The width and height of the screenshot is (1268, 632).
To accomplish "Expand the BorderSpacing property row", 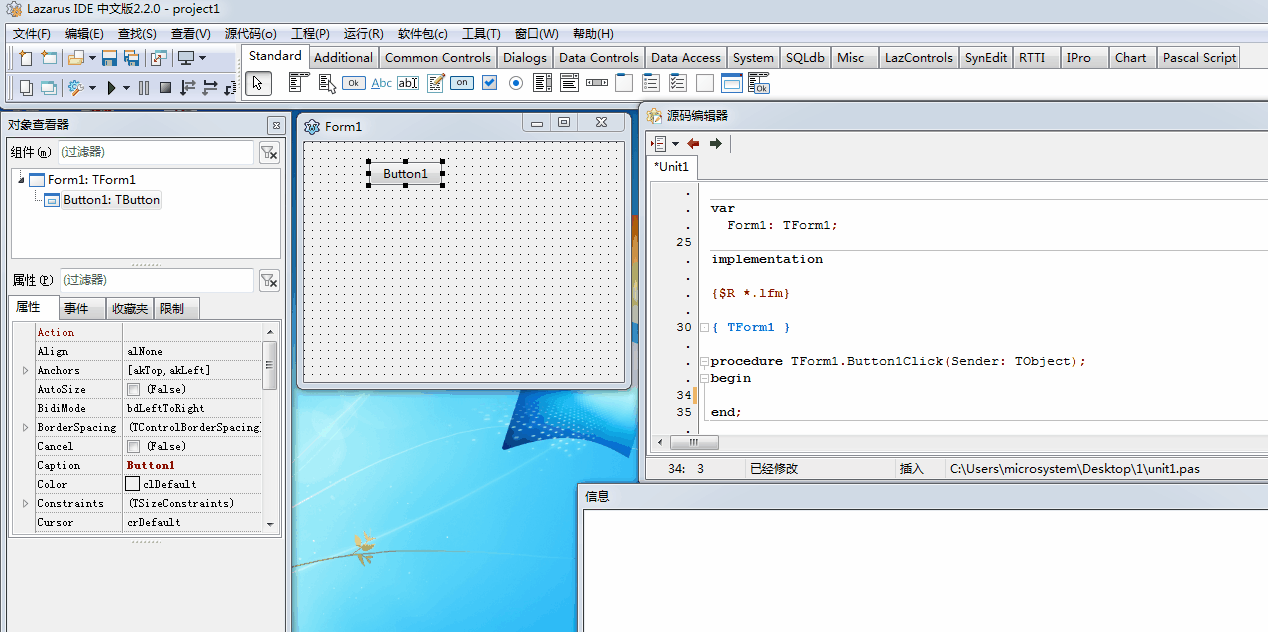I will click(x=25, y=428).
